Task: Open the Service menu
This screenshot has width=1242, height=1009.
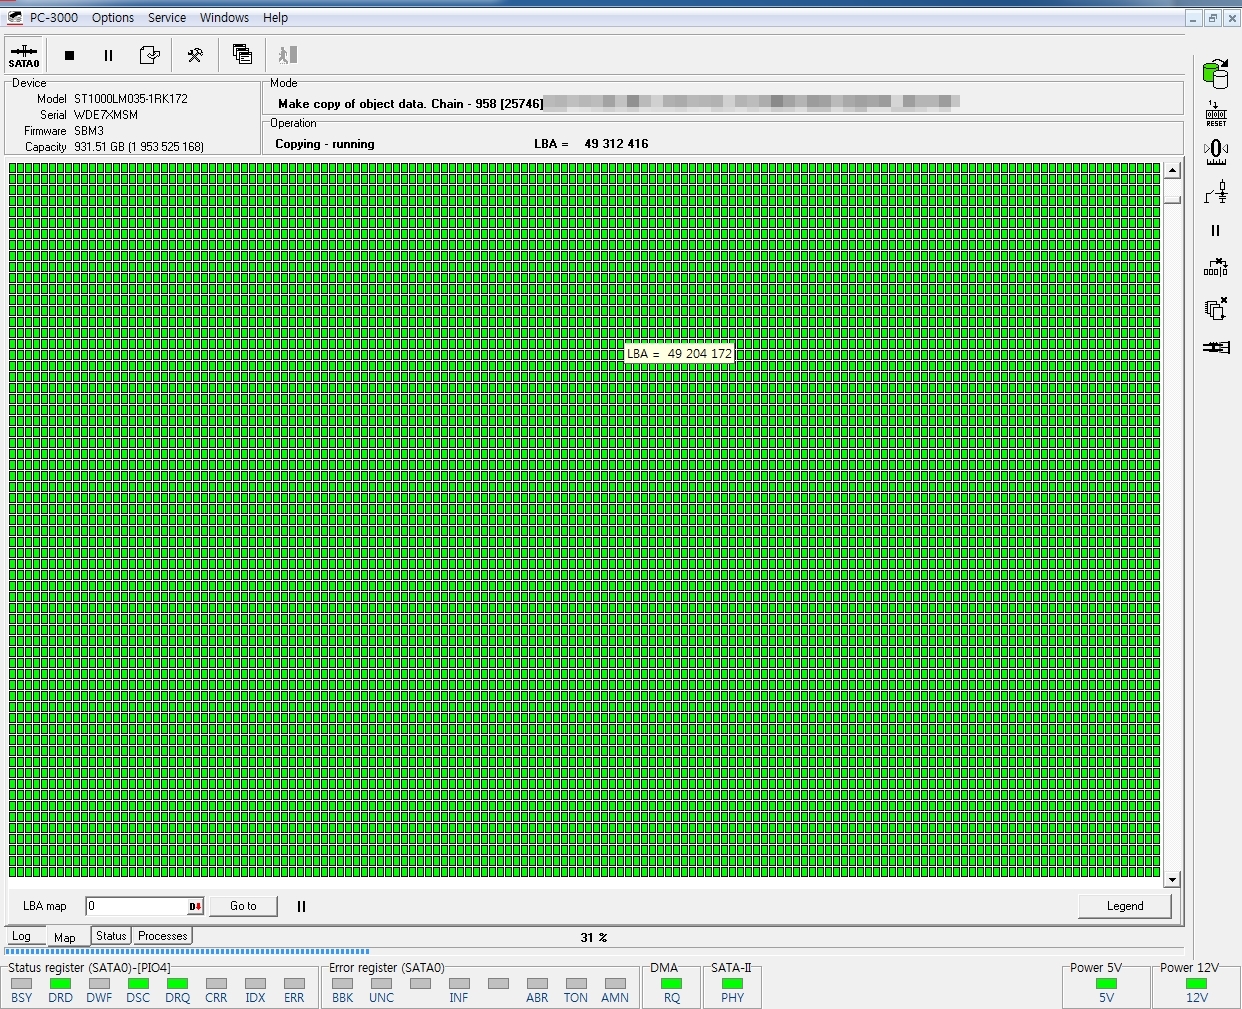Action: 167,18
